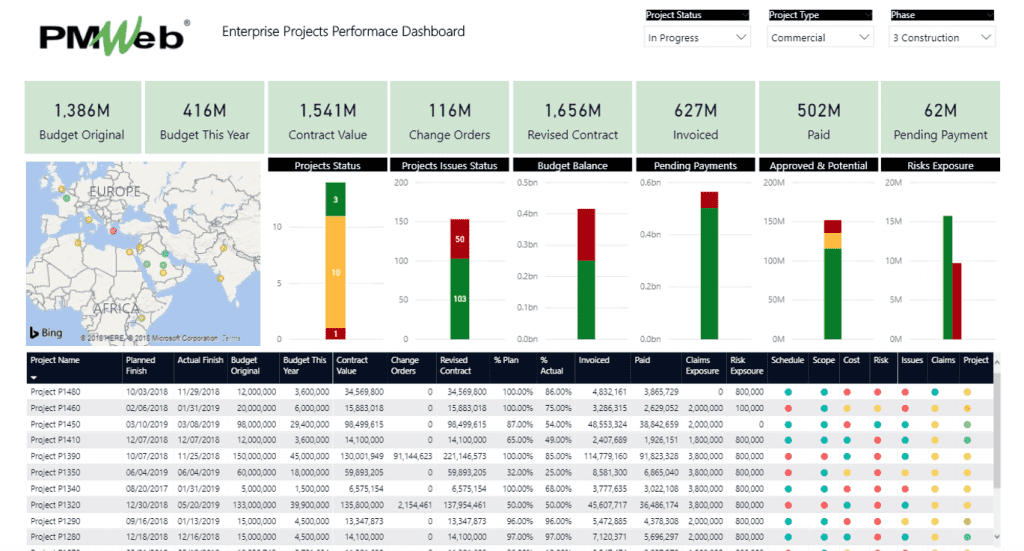Select the Project P1340 row name

pos(55,488)
